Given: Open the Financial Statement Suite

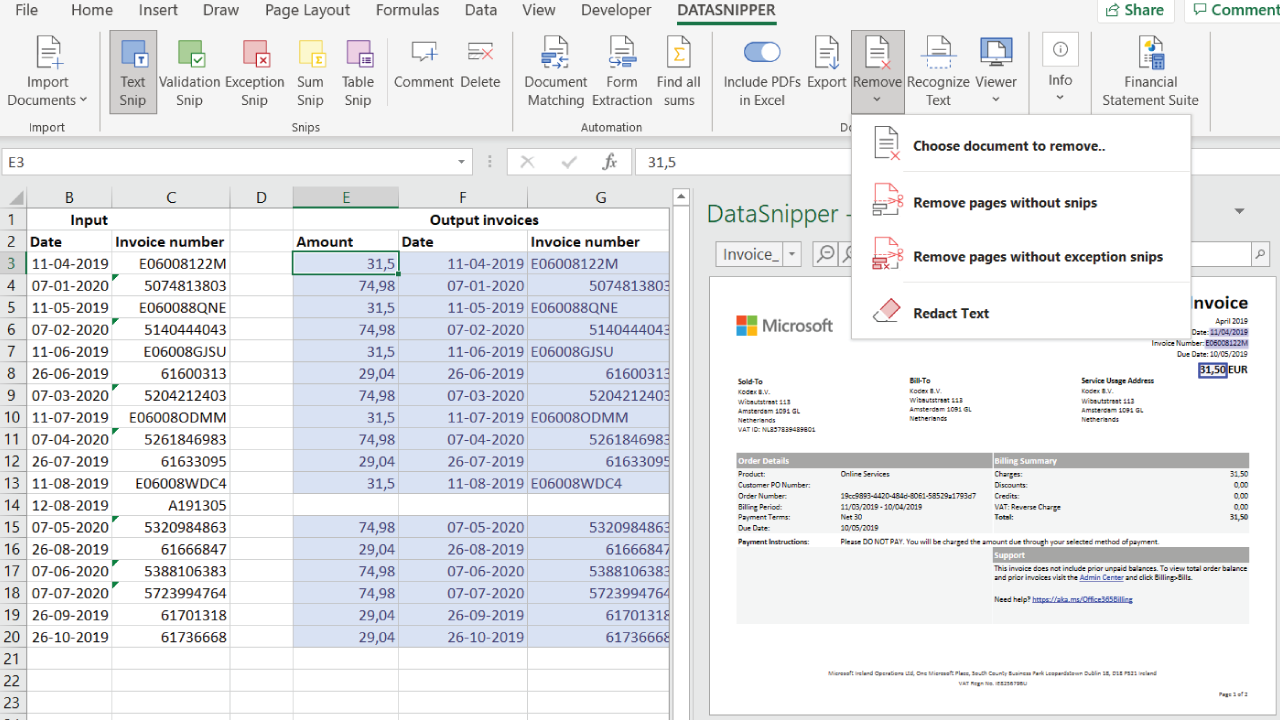Looking at the screenshot, I should [1149, 70].
